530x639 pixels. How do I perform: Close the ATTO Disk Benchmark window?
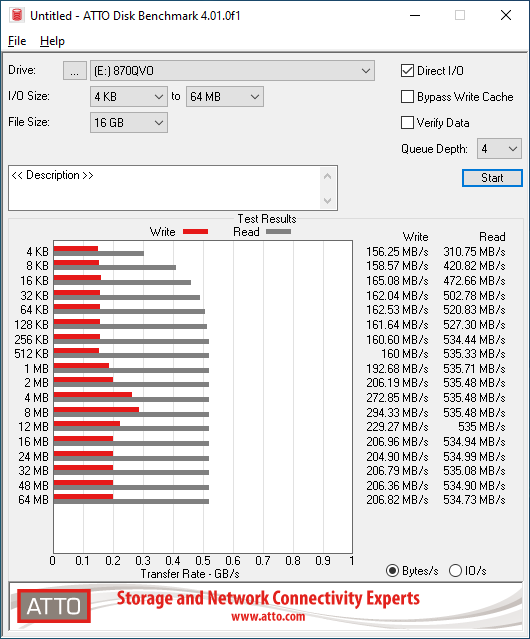pos(506,15)
